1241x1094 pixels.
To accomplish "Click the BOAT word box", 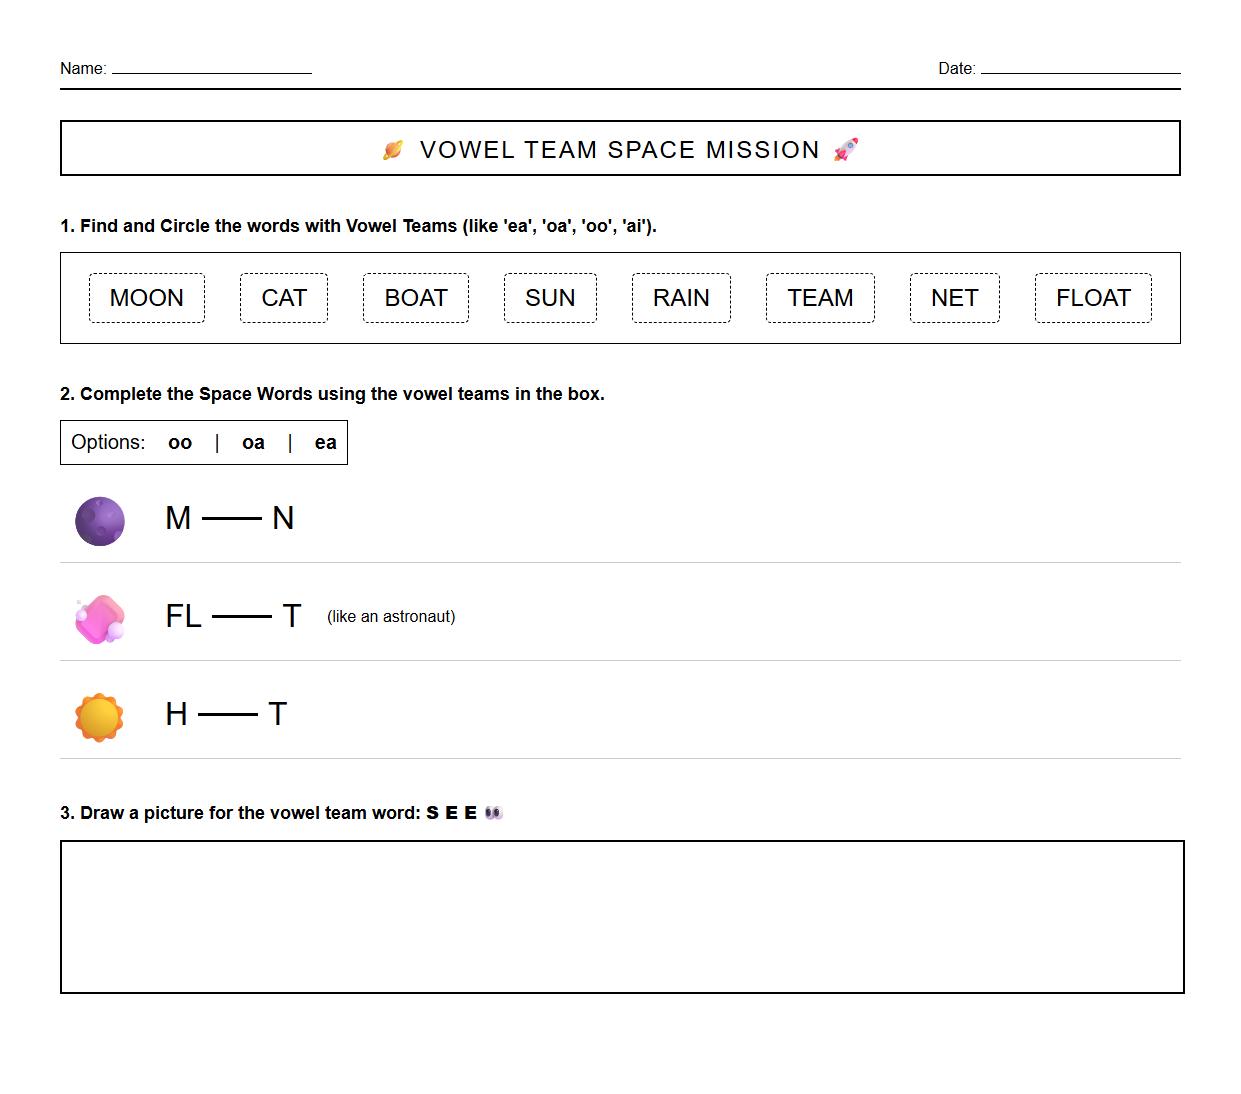I will point(415,297).
